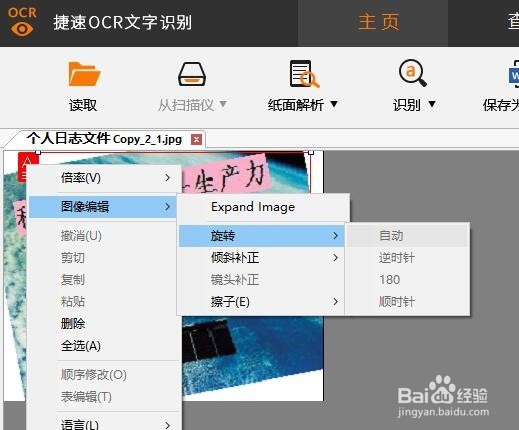The width and height of the screenshot is (519, 430).
Task: Expand the 图像编辑 submenu
Action: tap(103, 207)
